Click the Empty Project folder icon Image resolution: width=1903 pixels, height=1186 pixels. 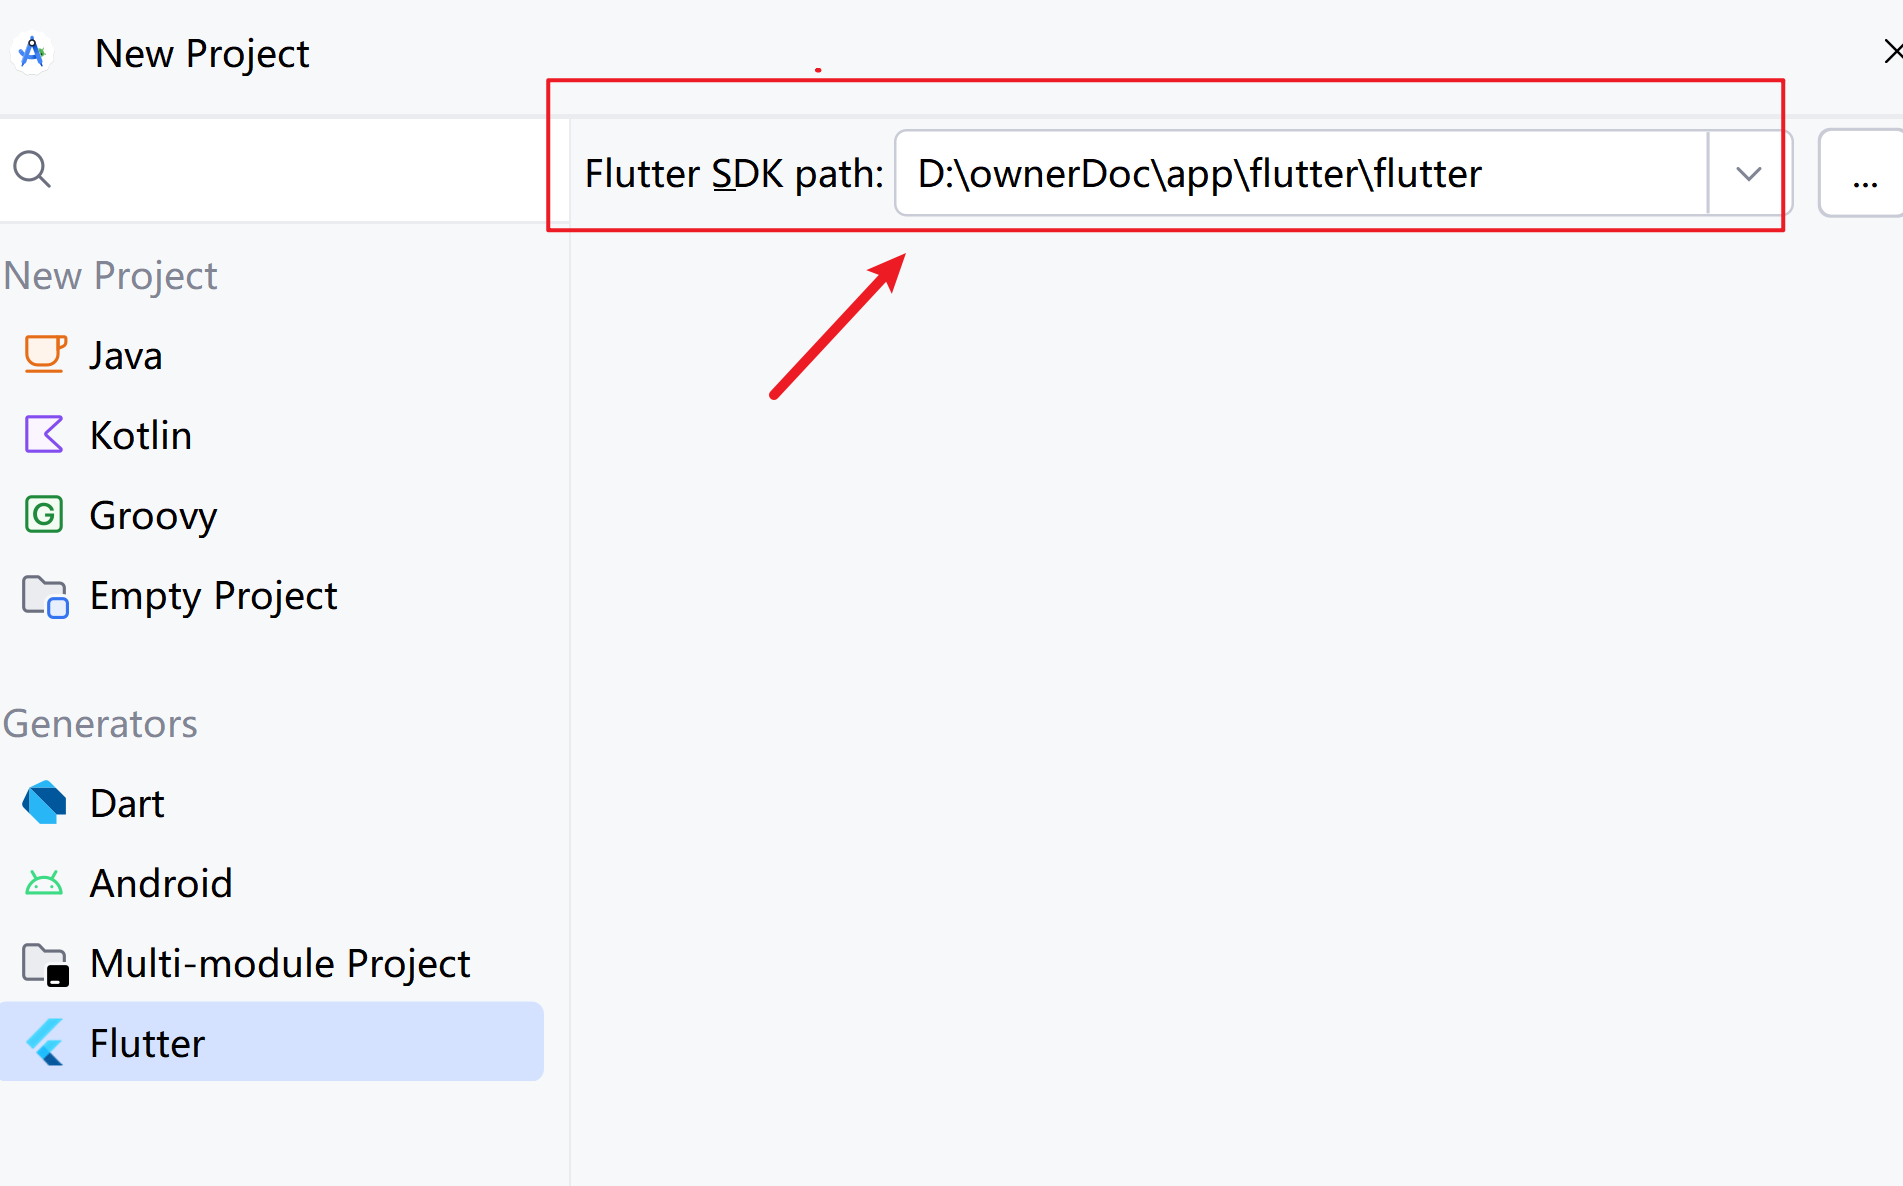click(45, 596)
